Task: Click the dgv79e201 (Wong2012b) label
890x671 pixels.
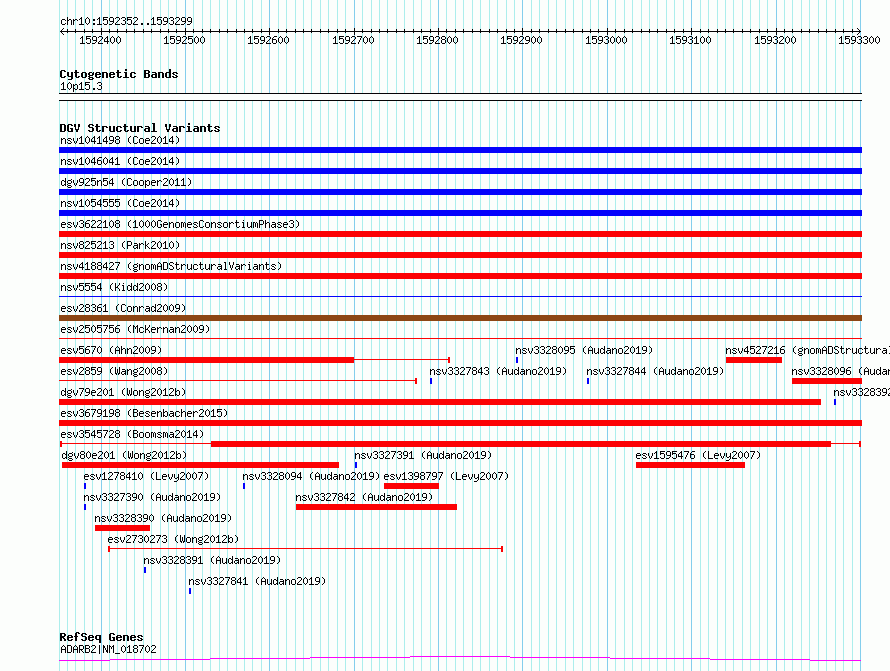Action: point(123,392)
